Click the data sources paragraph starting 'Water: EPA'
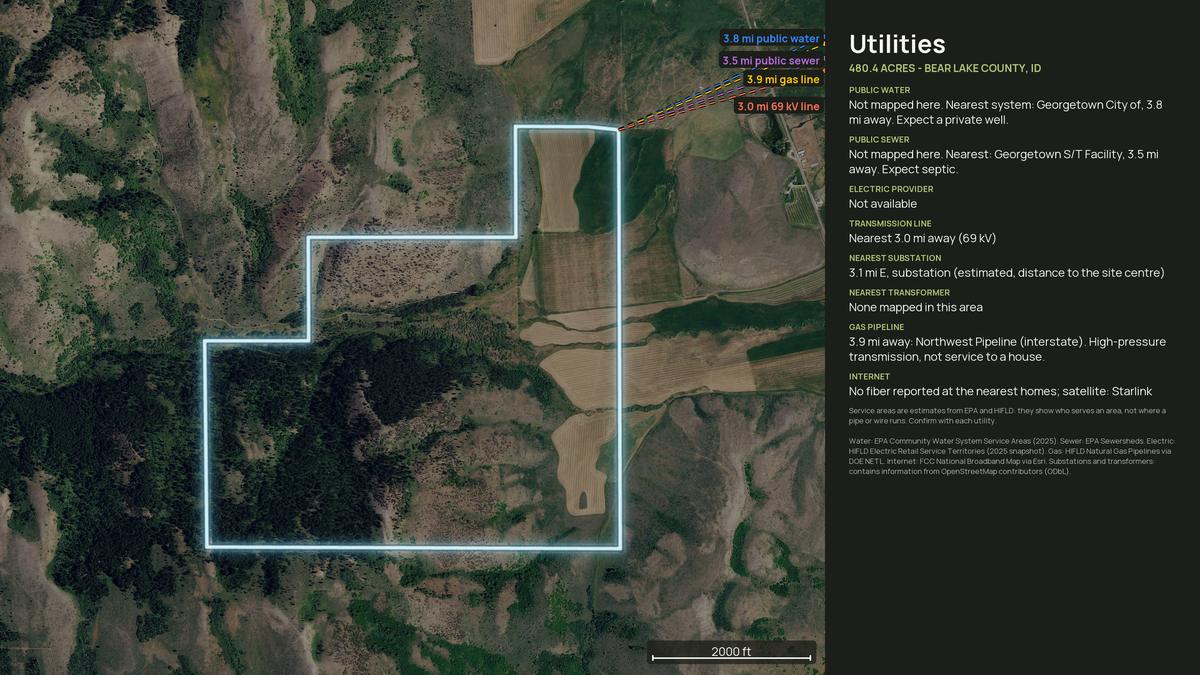 pos(1012,456)
